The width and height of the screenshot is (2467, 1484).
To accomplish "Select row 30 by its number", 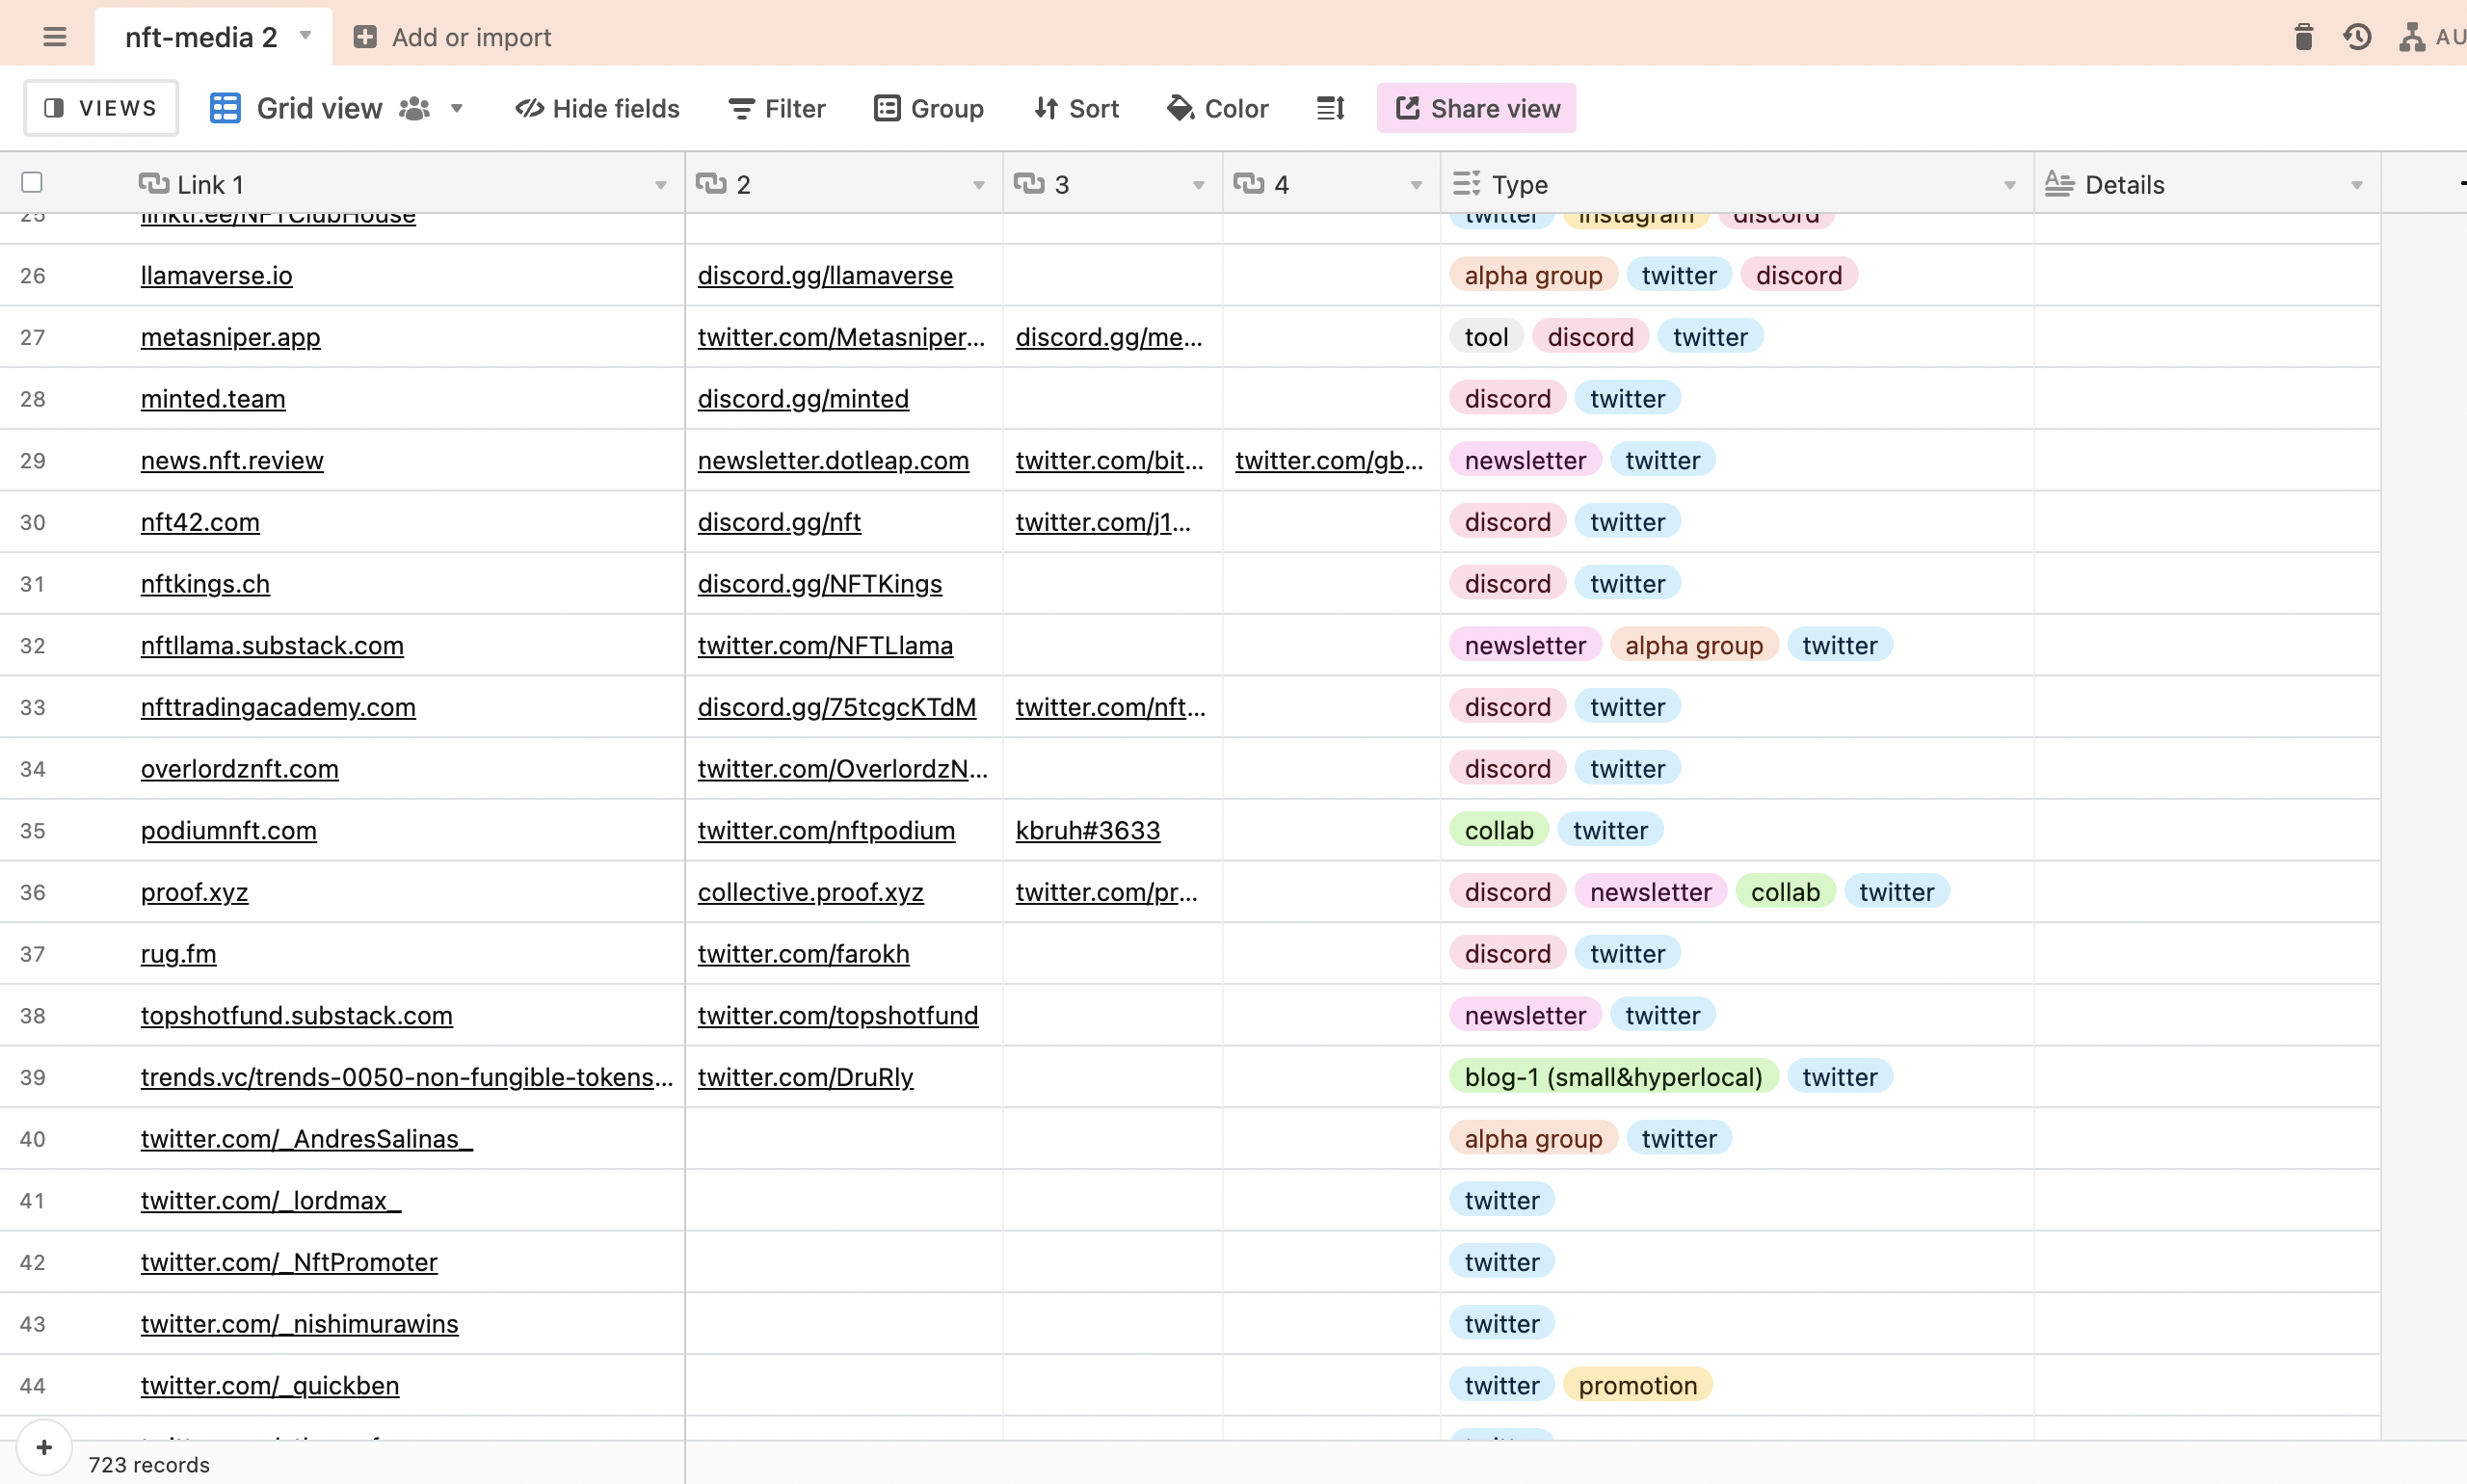I will [x=33, y=522].
